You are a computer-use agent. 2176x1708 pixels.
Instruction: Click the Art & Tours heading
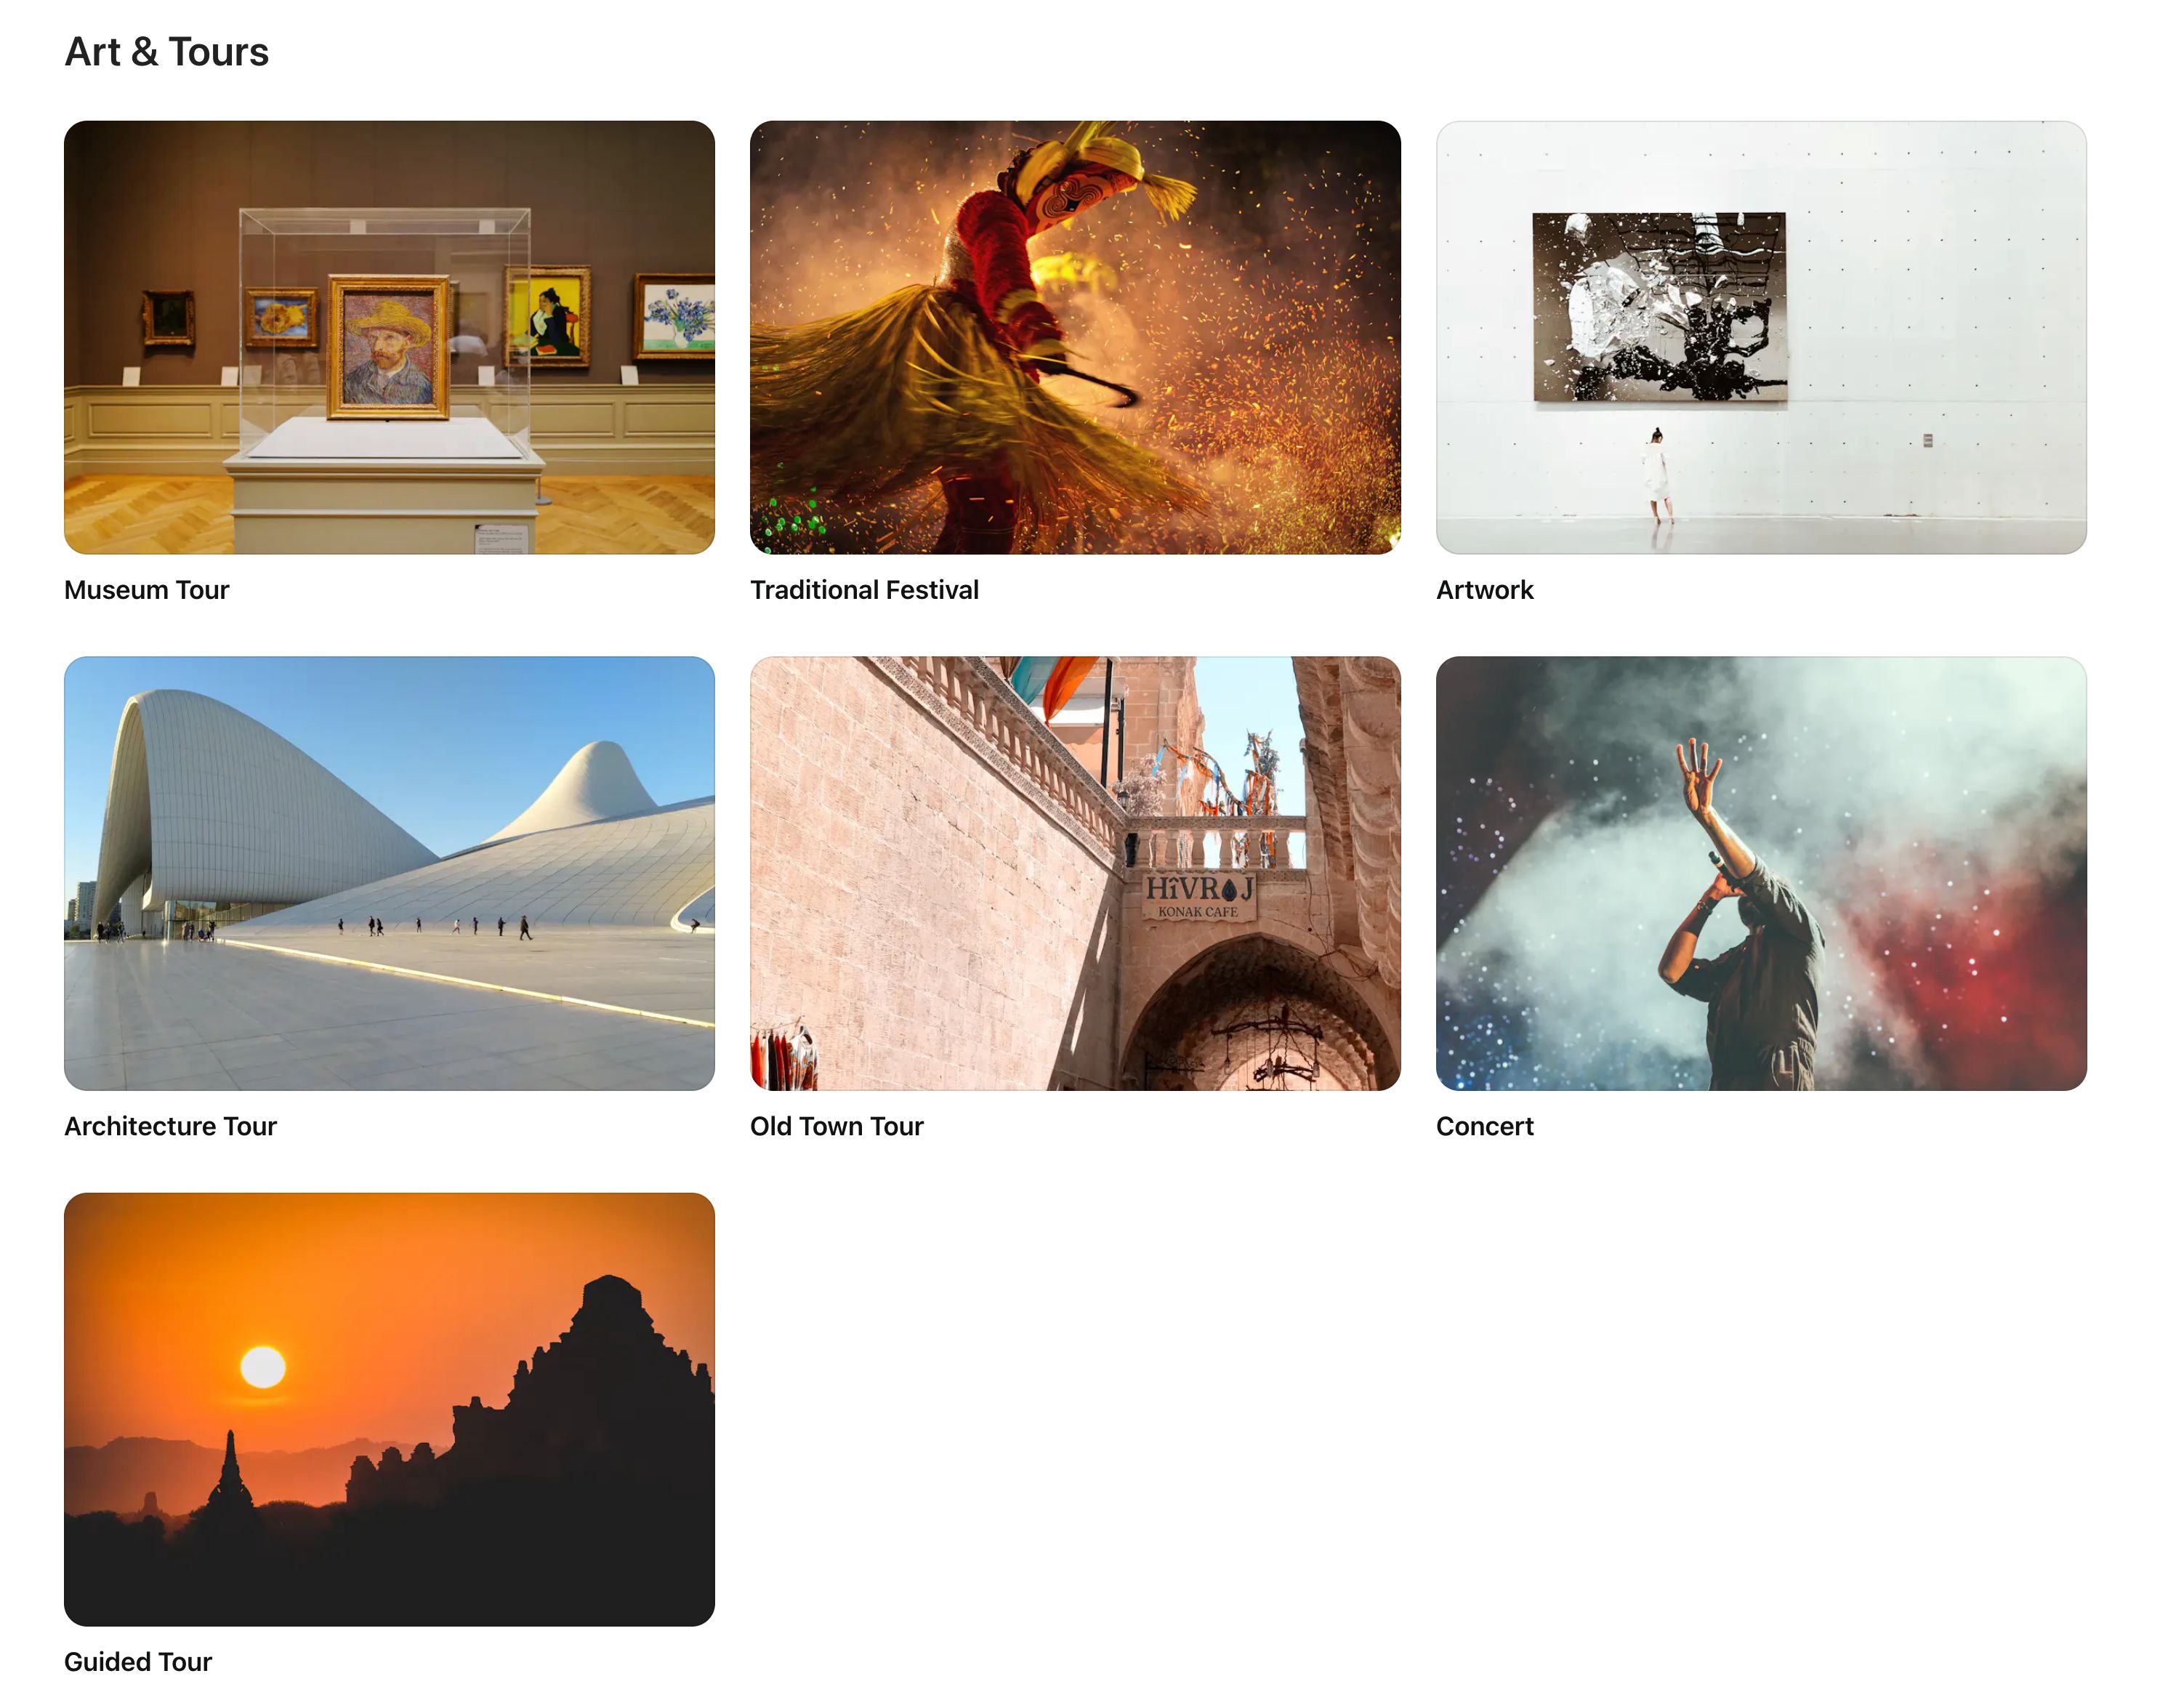(166, 52)
